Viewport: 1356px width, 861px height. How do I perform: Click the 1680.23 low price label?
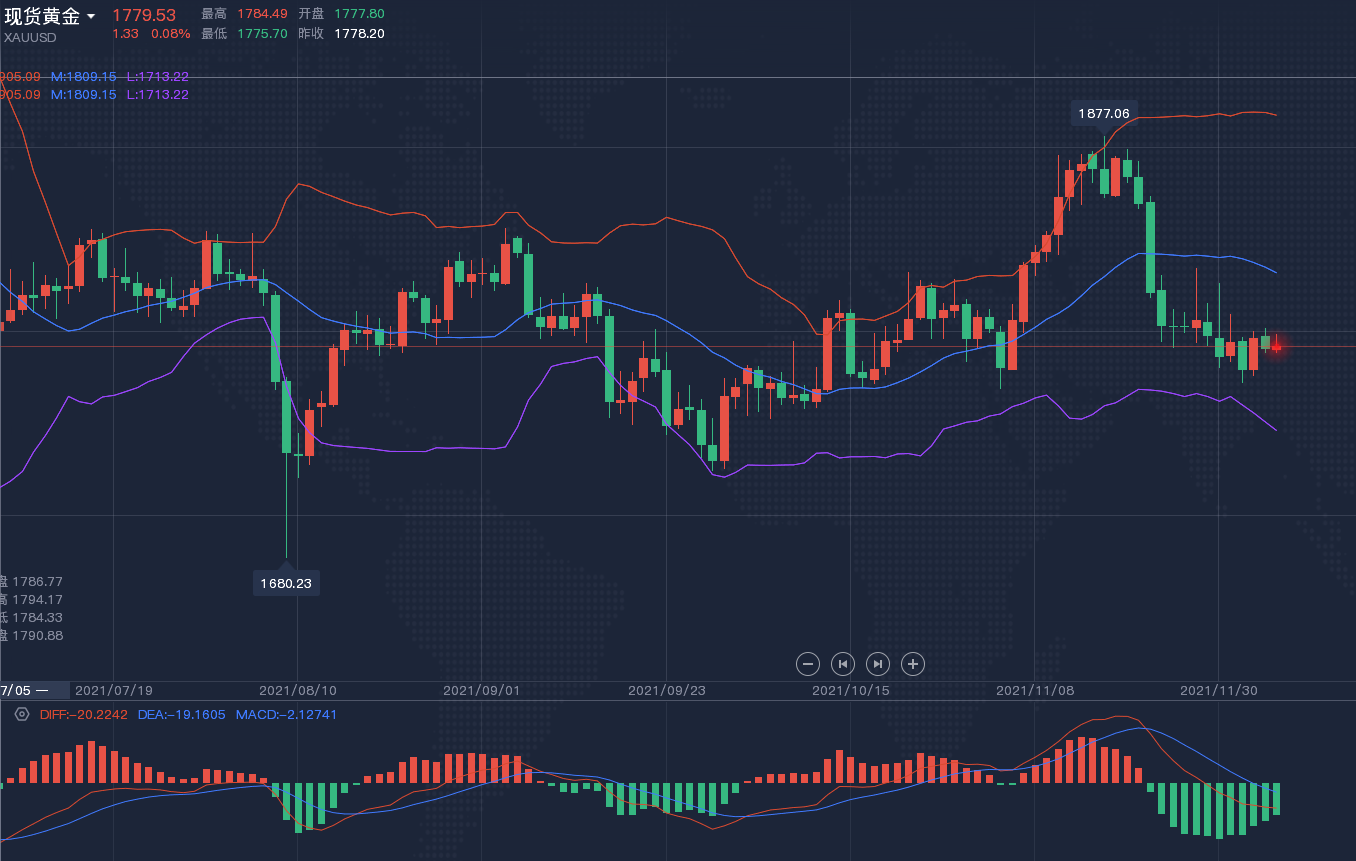point(286,583)
